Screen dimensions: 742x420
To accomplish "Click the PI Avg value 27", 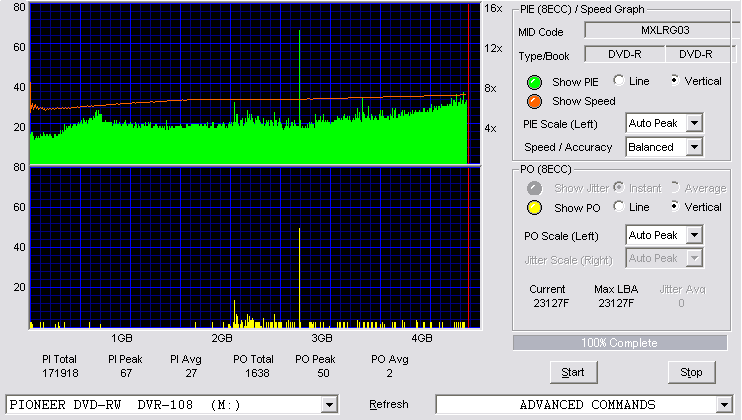I will pyautogui.click(x=191, y=374).
